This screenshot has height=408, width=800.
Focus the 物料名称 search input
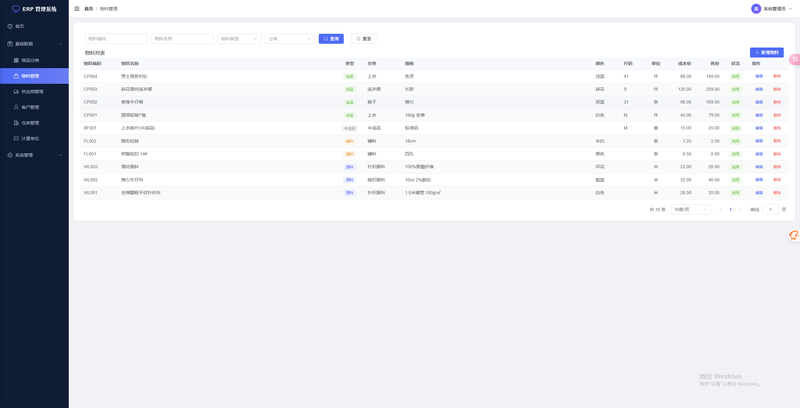(x=182, y=39)
